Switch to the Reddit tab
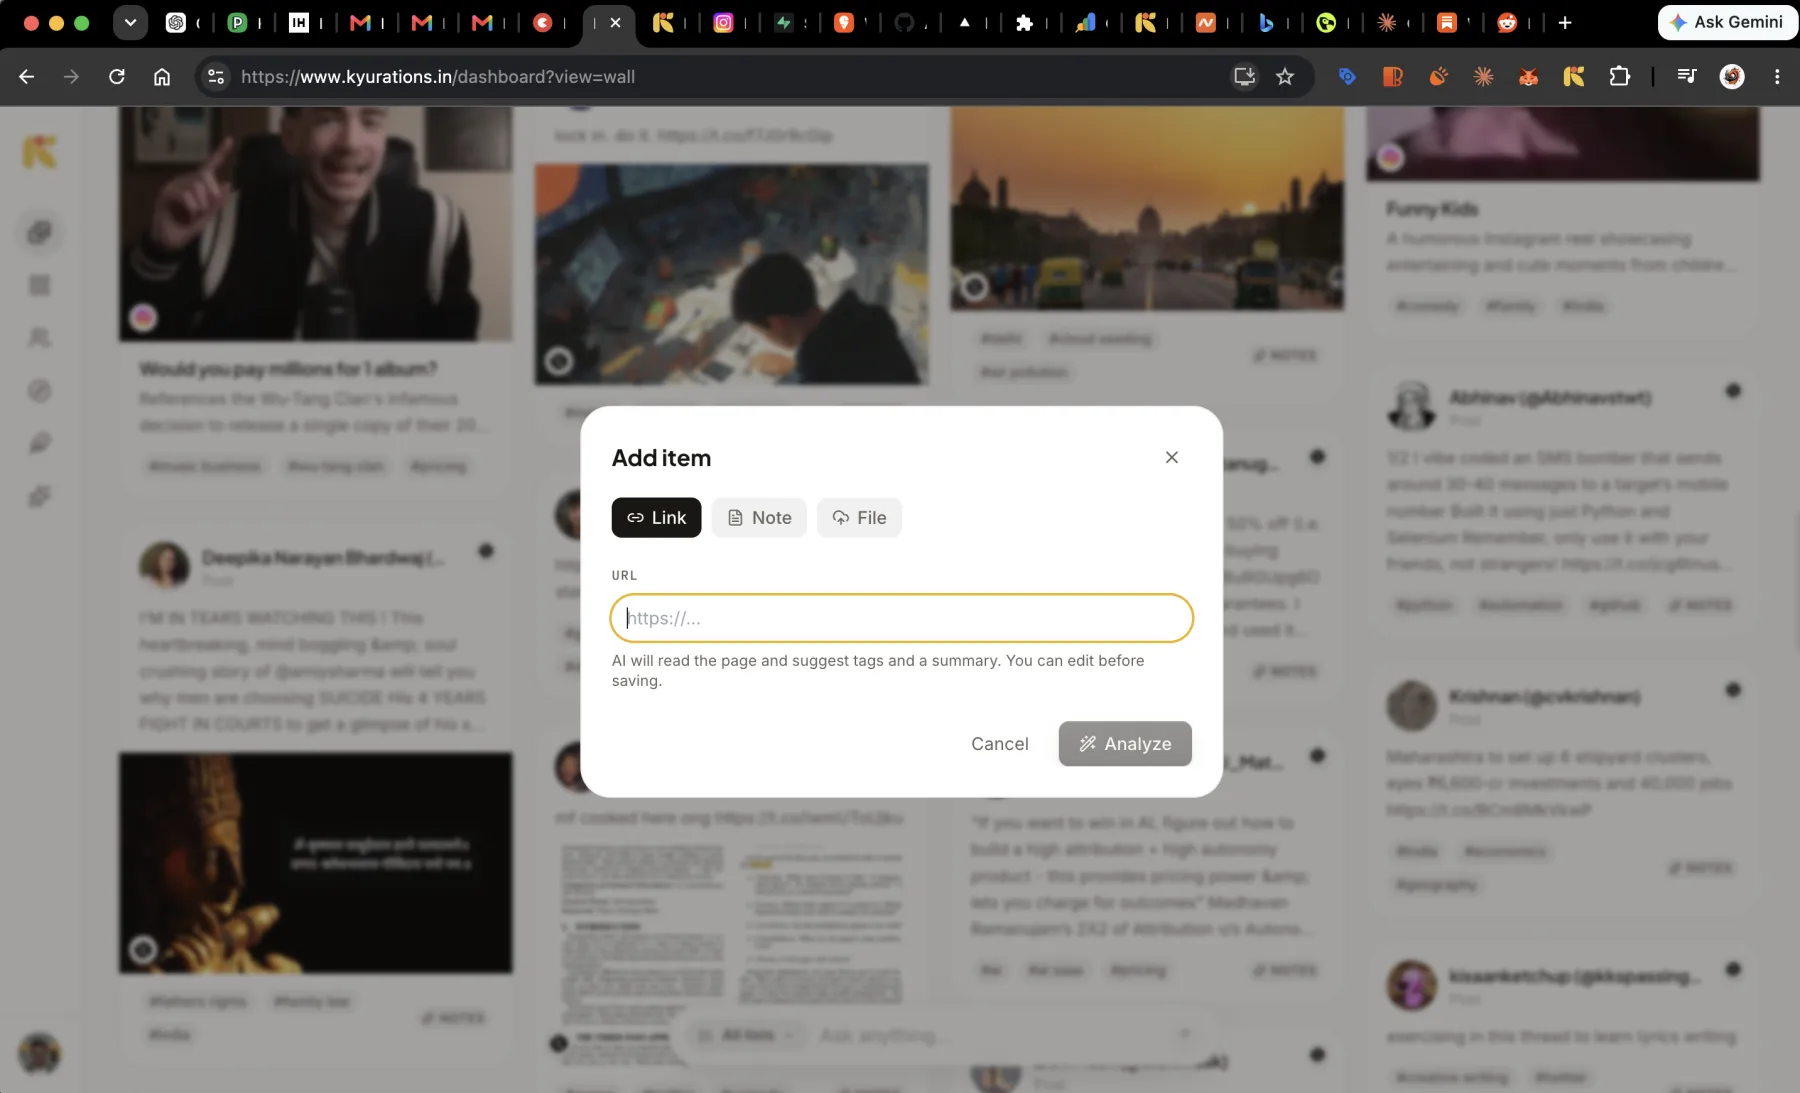The width and height of the screenshot is (1800, 1093). tap(1507, 22)
